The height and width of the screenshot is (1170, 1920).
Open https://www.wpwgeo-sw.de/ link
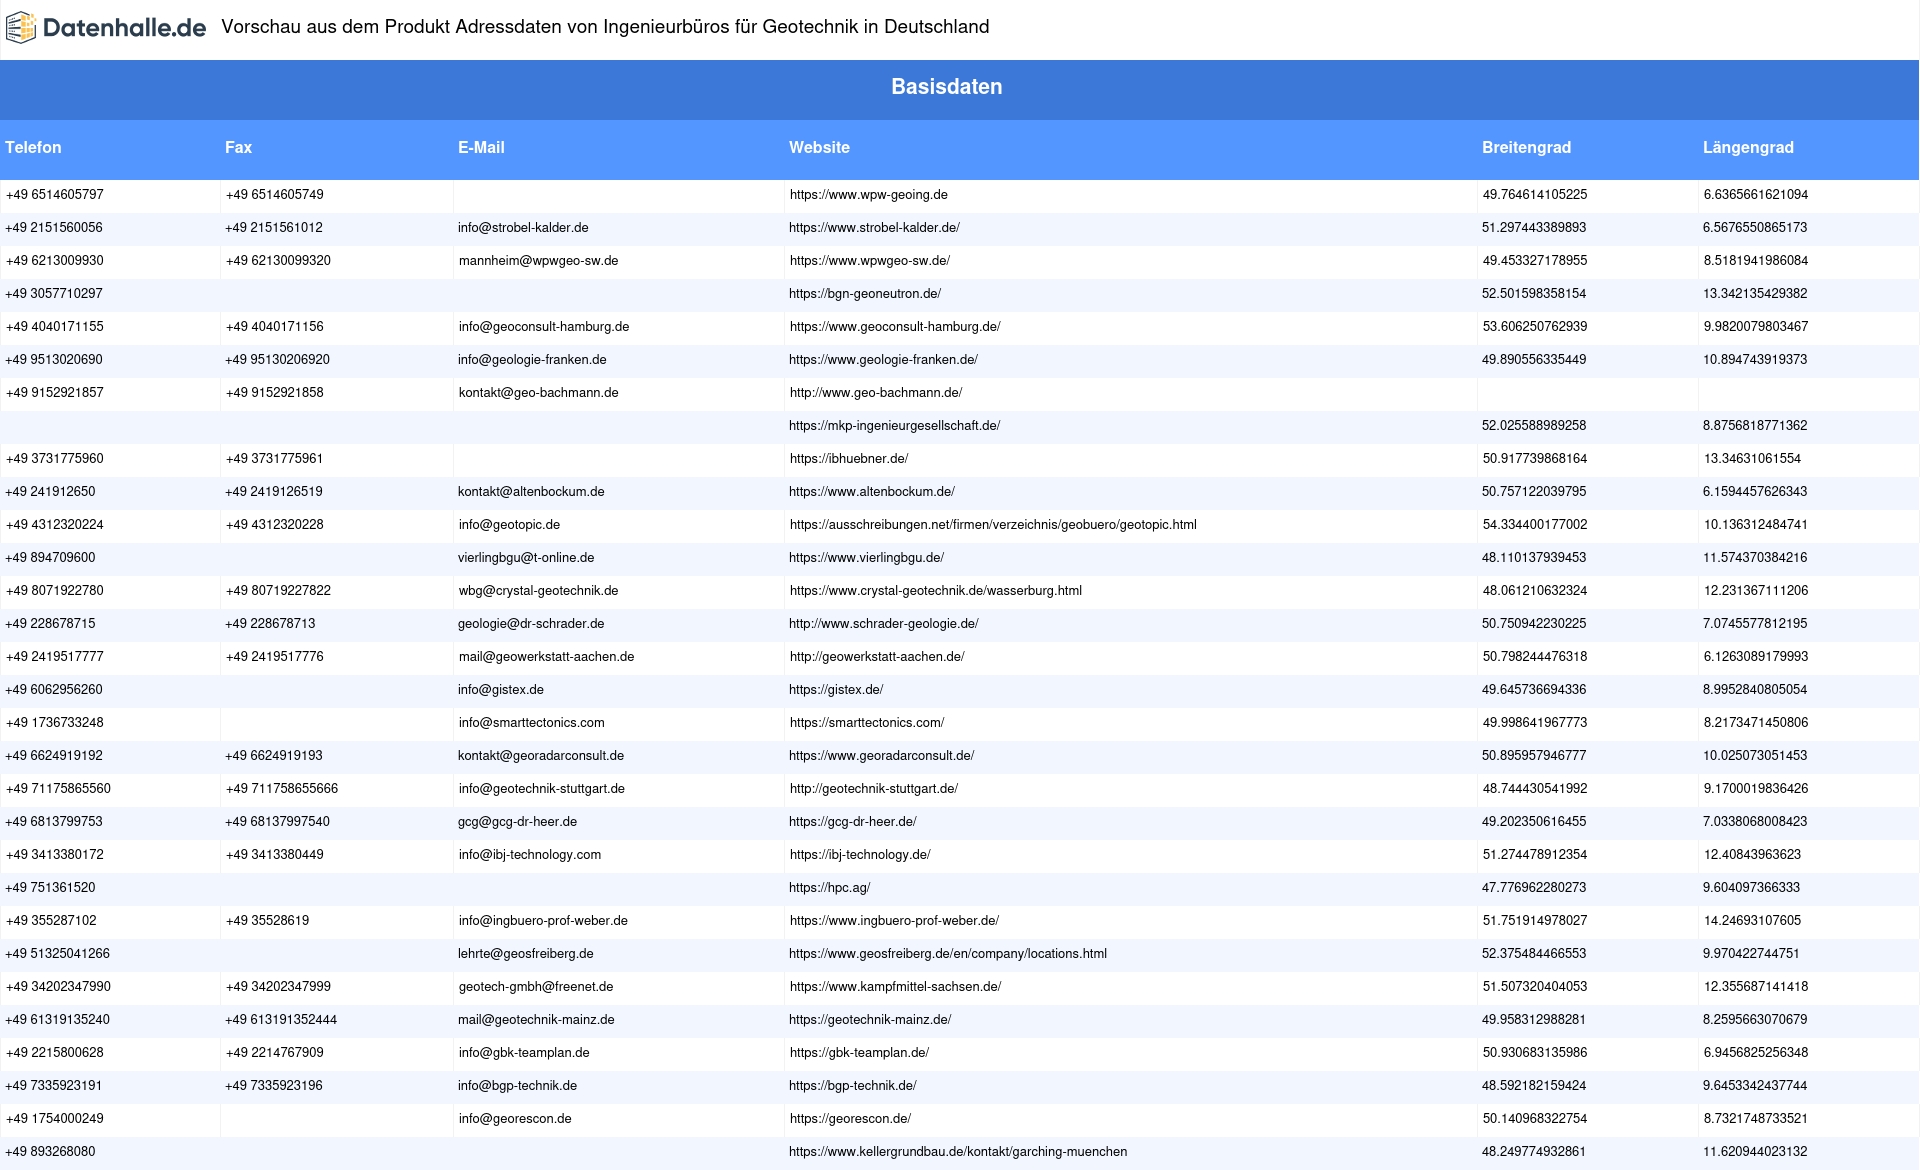[869, 261]
